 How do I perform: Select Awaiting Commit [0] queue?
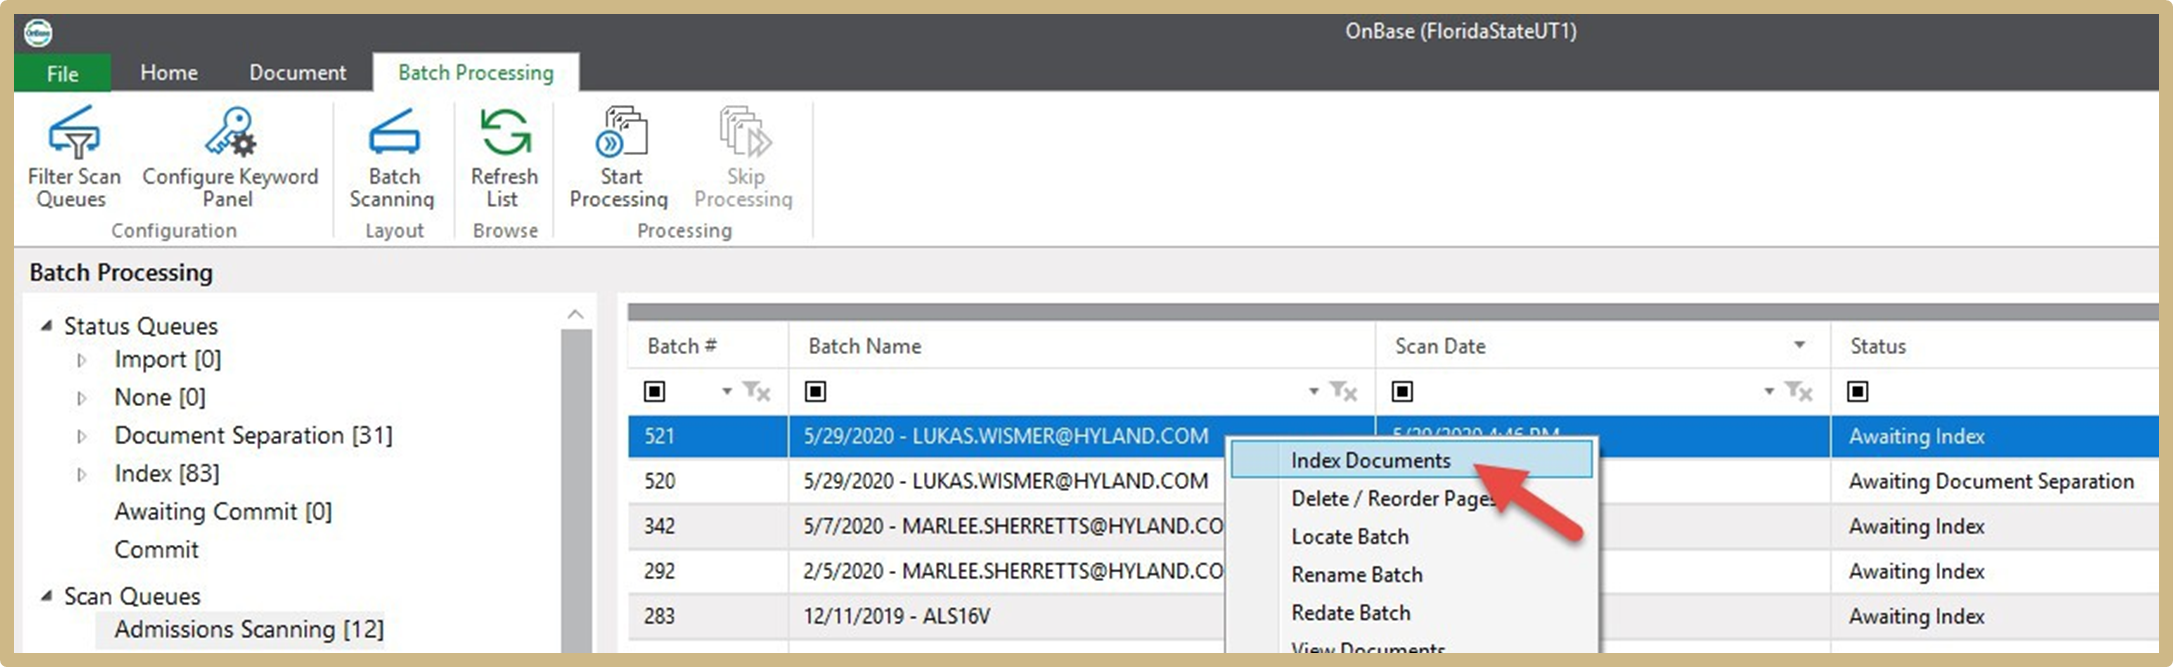click(223, 512)
